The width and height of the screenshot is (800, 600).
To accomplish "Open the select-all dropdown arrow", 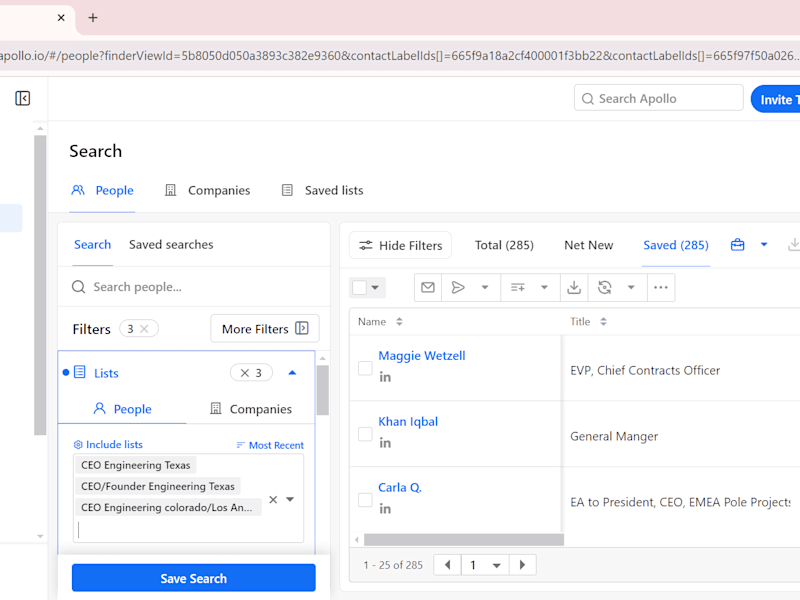I will click(376, 287).
